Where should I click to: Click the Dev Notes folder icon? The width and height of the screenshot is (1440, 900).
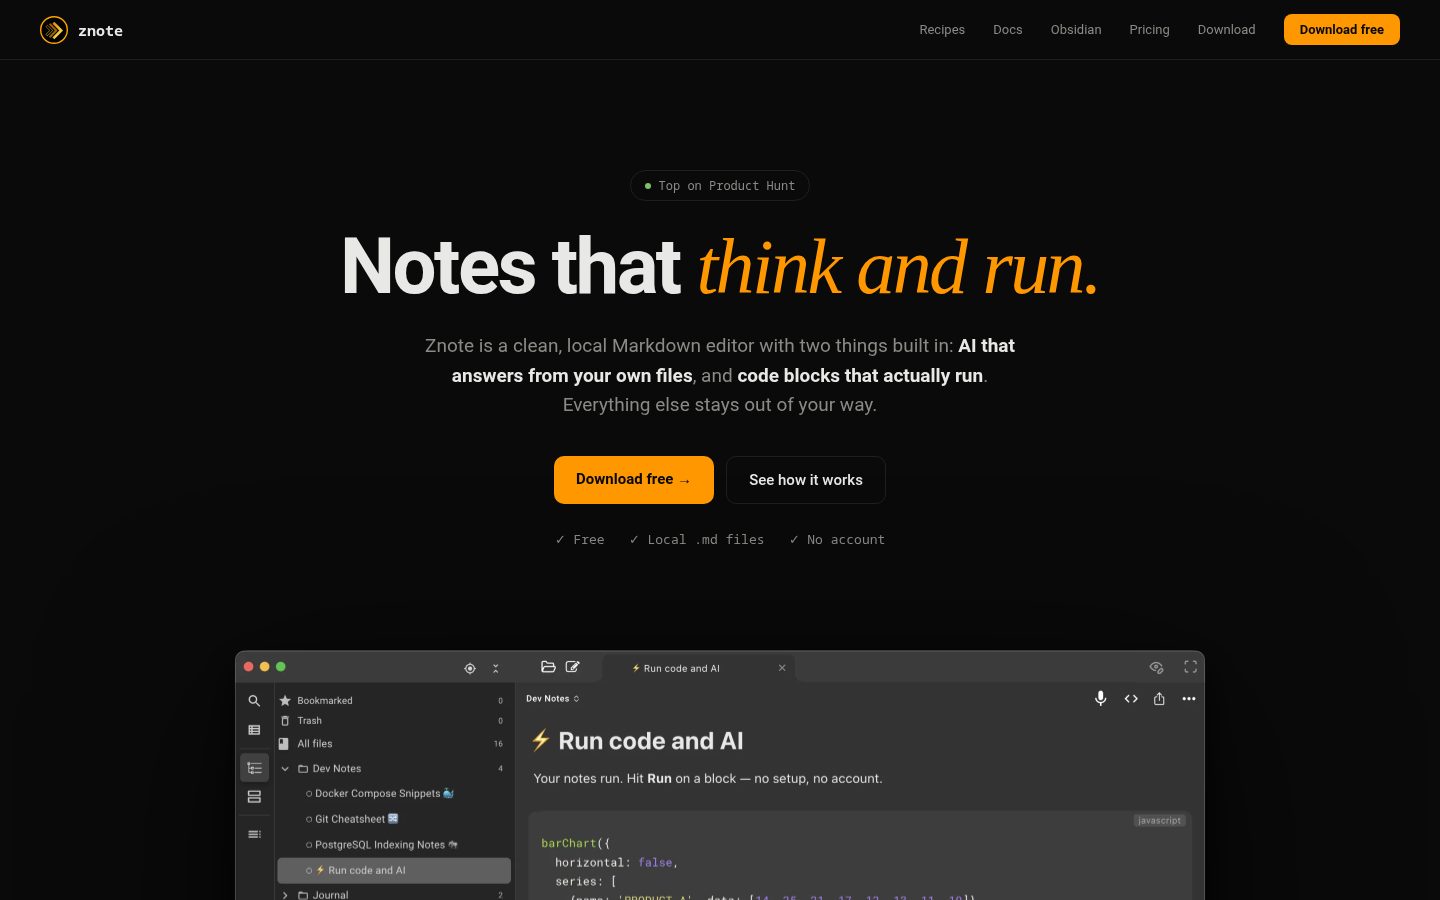(x=303, y=769)
